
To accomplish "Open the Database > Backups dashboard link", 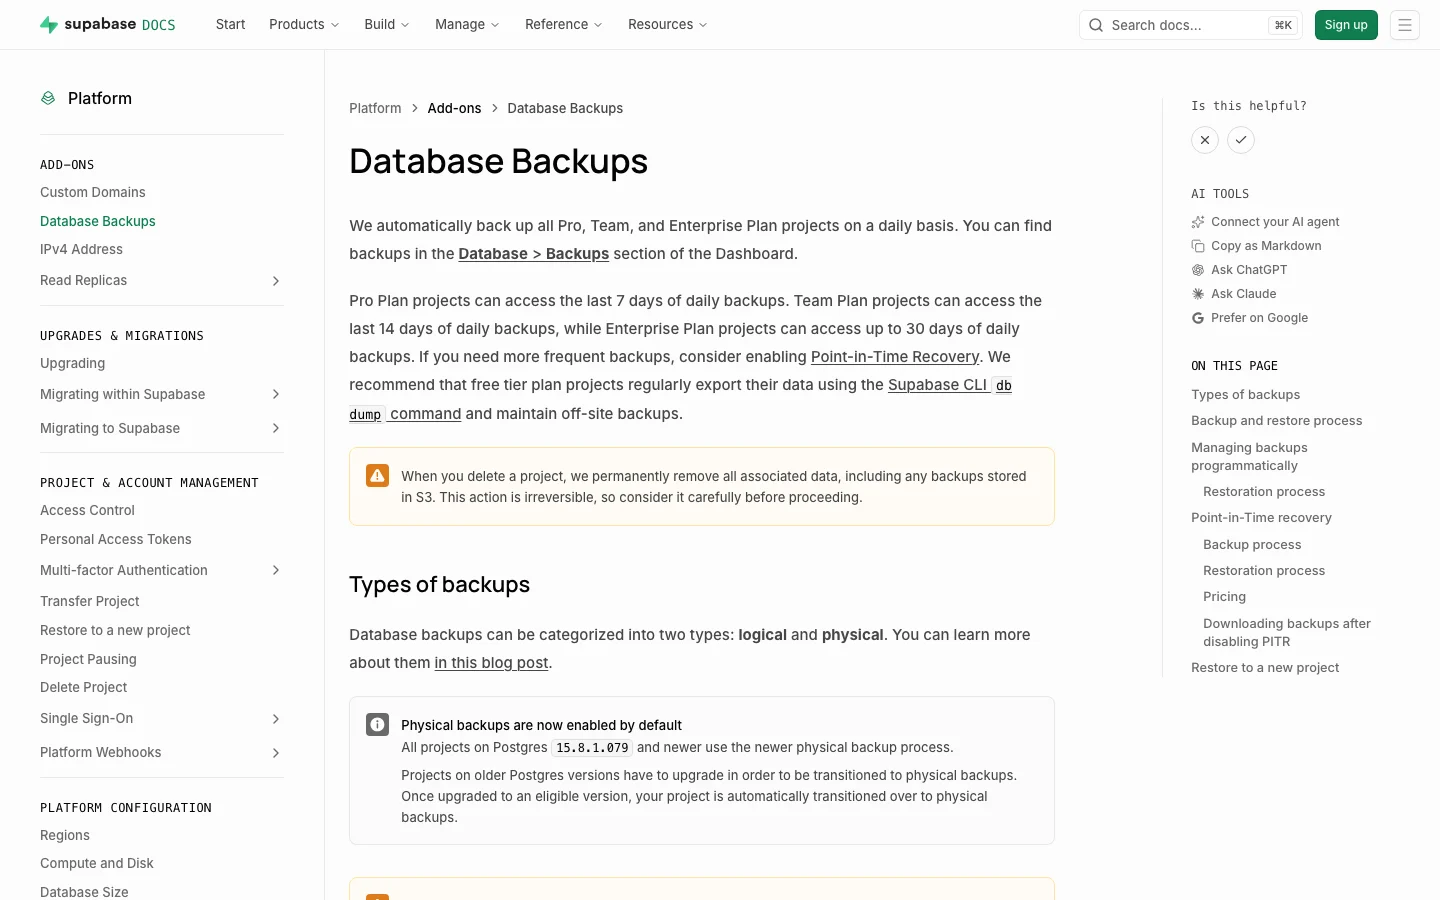I will click(x=534, y=254).
